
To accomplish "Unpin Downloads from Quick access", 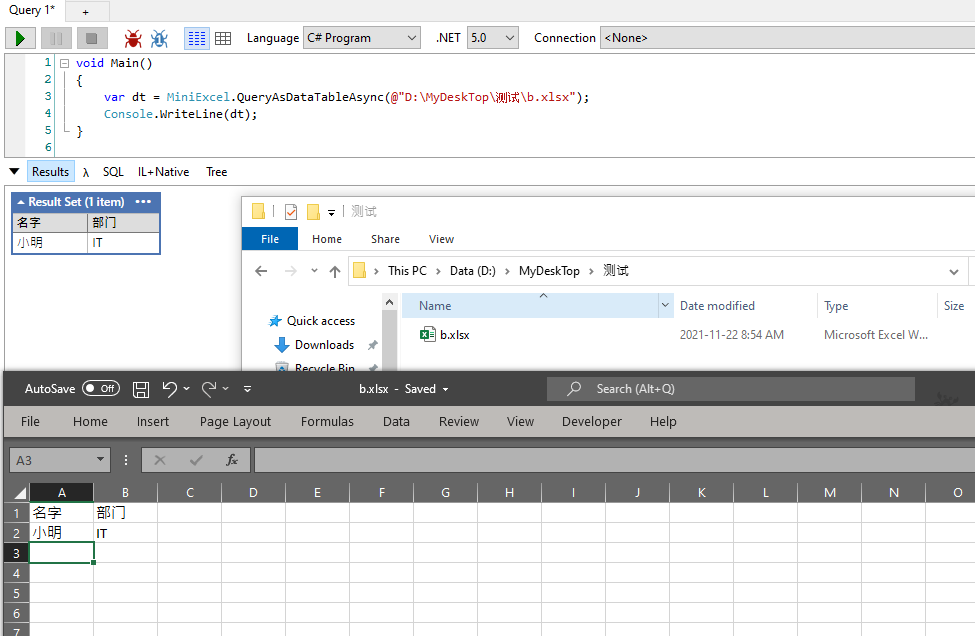I will (373, 343).
